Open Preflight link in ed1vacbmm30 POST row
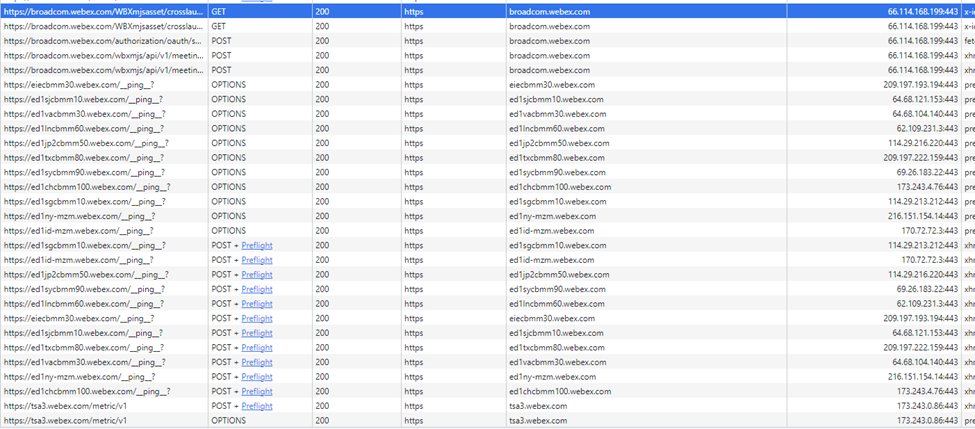 (257, 362)
